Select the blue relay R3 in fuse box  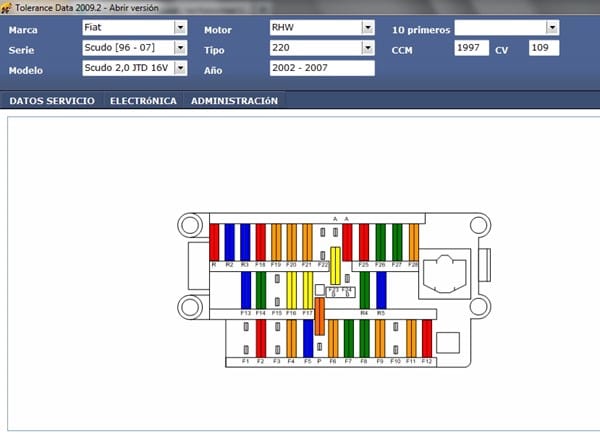245,243
